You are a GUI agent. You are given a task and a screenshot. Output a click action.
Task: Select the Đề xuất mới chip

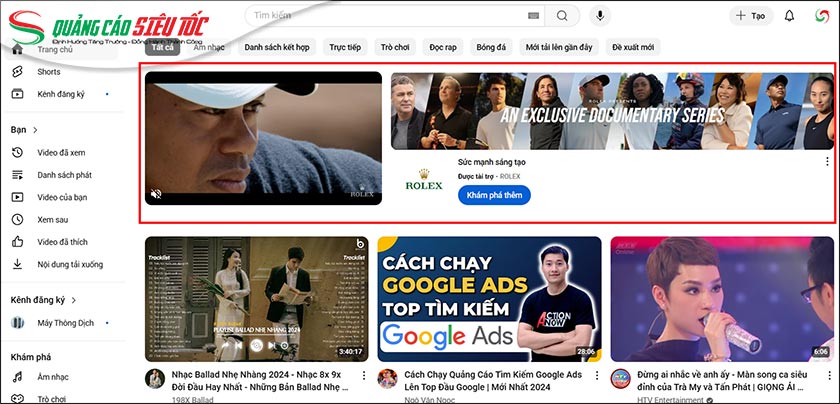633,47
